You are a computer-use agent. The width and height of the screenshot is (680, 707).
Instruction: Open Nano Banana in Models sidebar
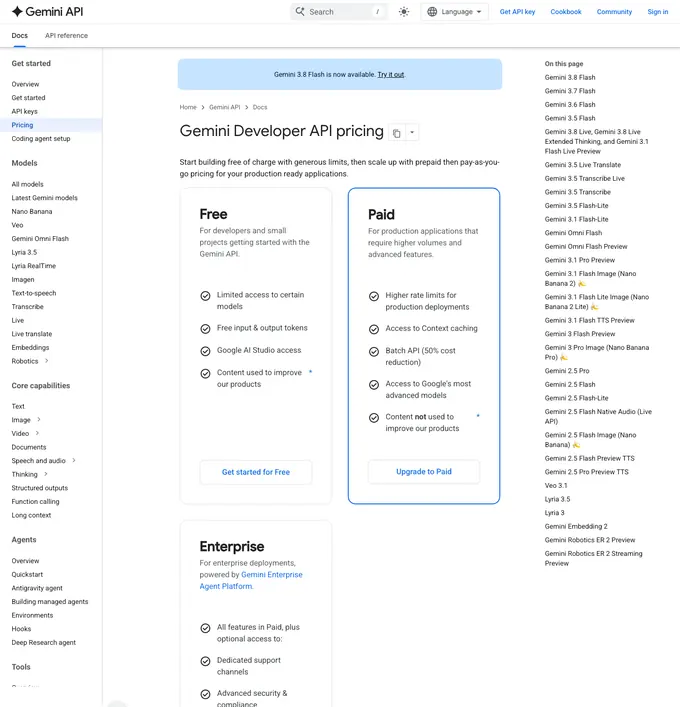coord(32,211)
